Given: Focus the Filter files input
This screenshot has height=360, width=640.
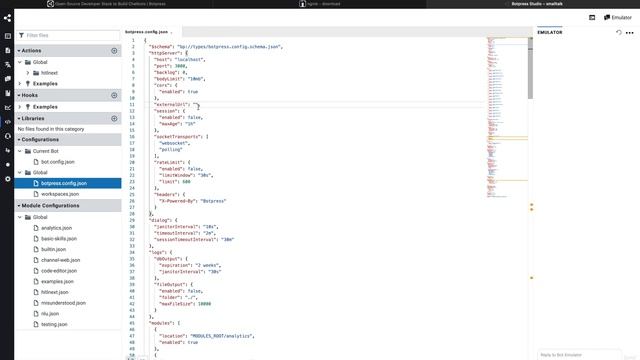Looking at the screenshot, I should [68, 36].
